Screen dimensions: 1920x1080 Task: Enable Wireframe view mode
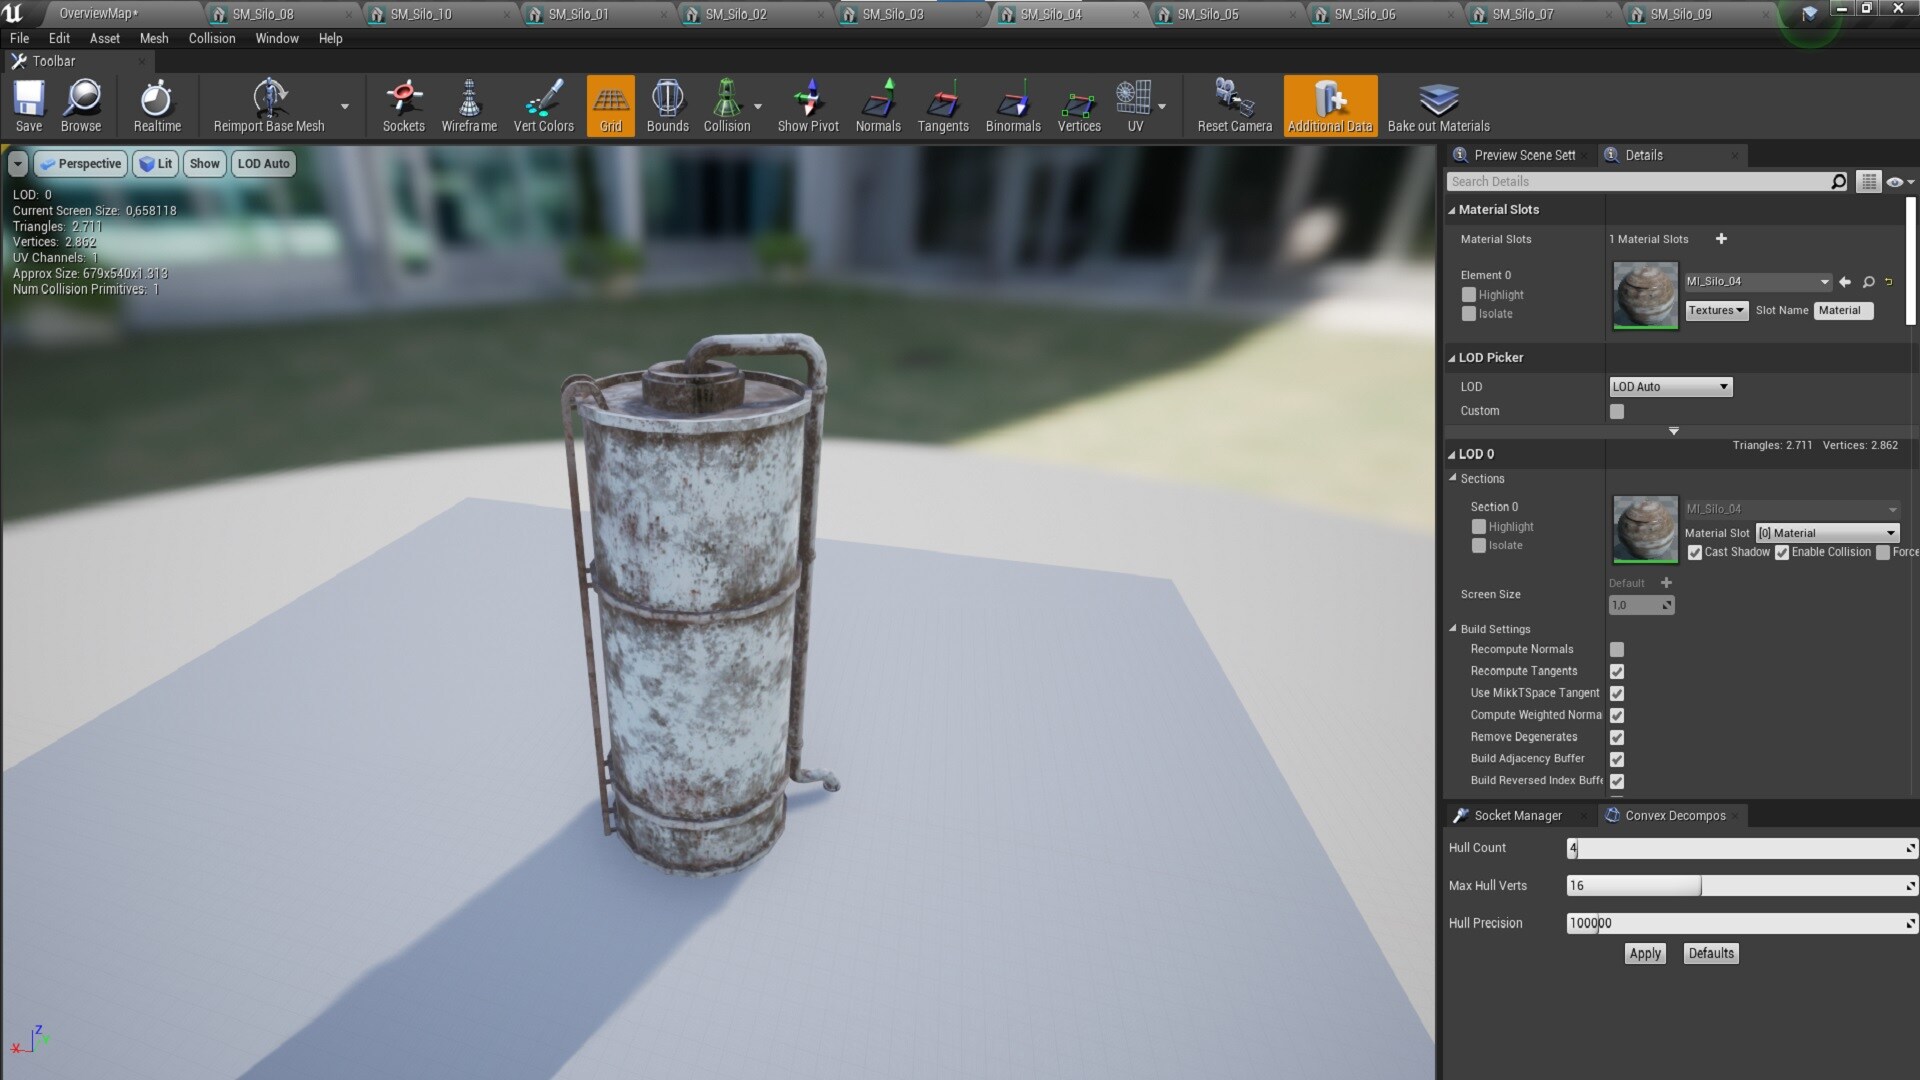tap(469, 105)
